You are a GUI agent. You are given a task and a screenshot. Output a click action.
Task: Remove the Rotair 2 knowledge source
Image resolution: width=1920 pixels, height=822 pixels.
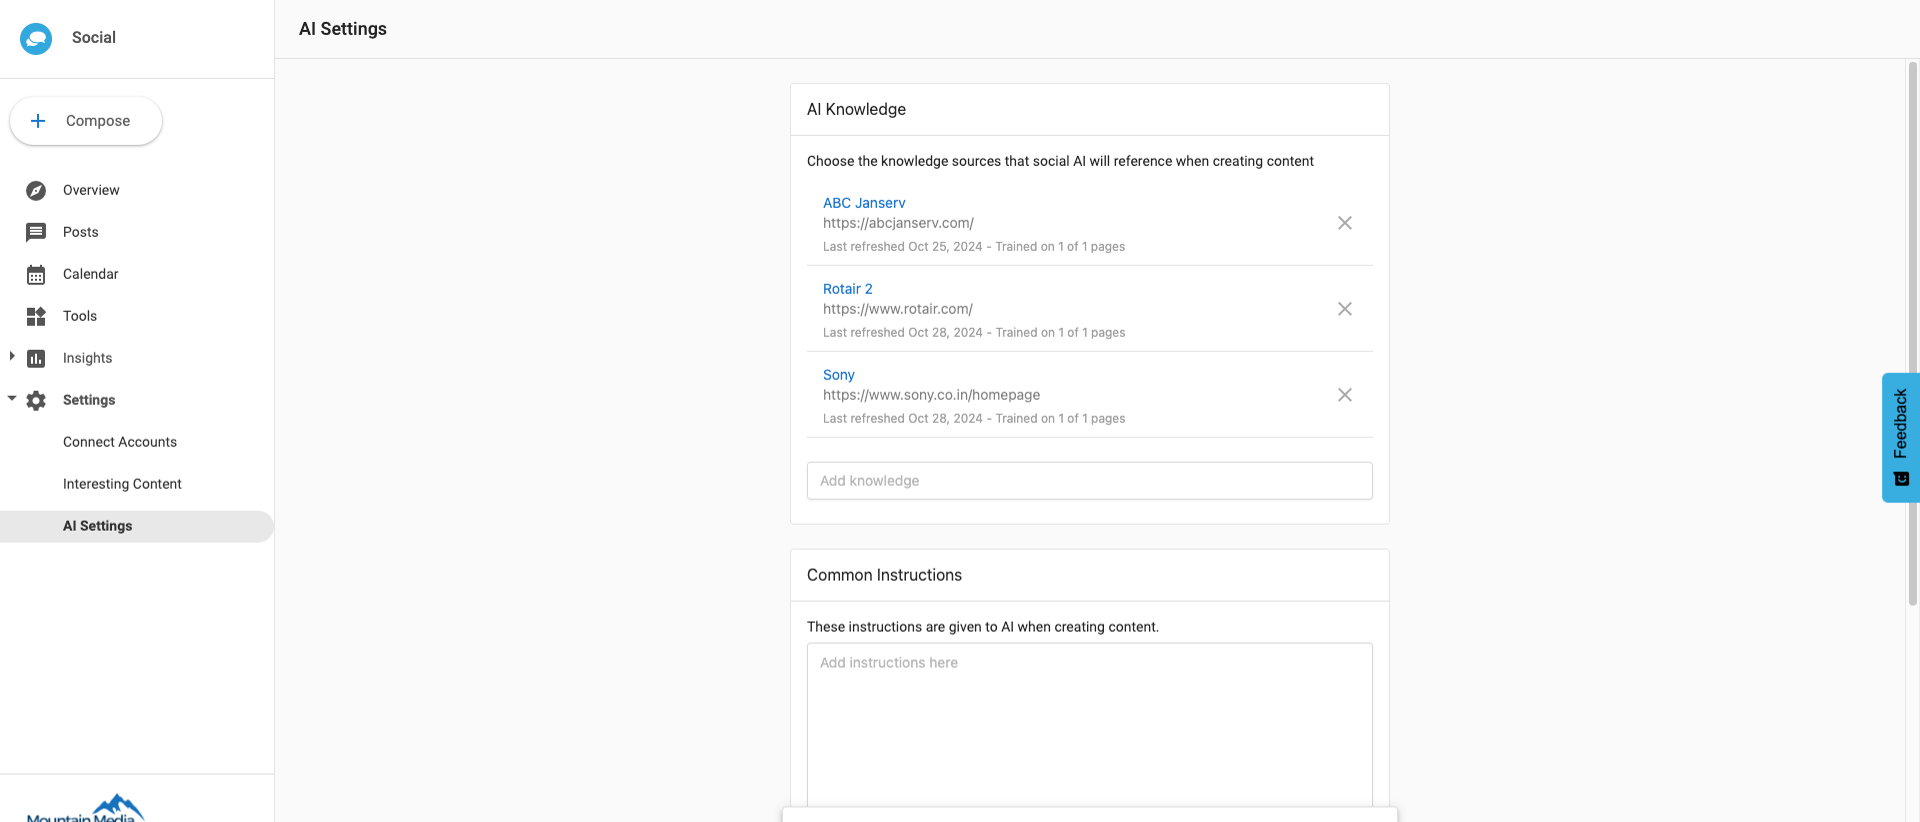click(1345, 309)
